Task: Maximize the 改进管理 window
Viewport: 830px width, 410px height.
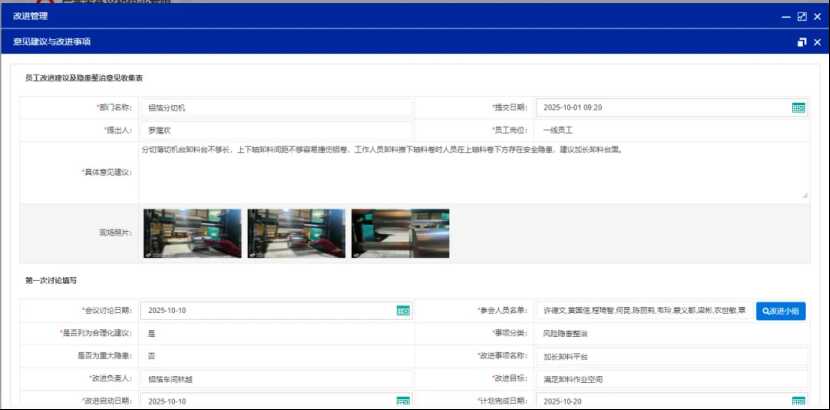Action: coord(801,16)
